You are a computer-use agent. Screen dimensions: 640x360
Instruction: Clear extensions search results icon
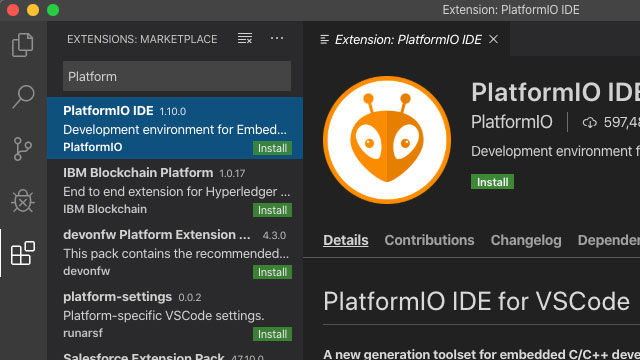point(245,38)
